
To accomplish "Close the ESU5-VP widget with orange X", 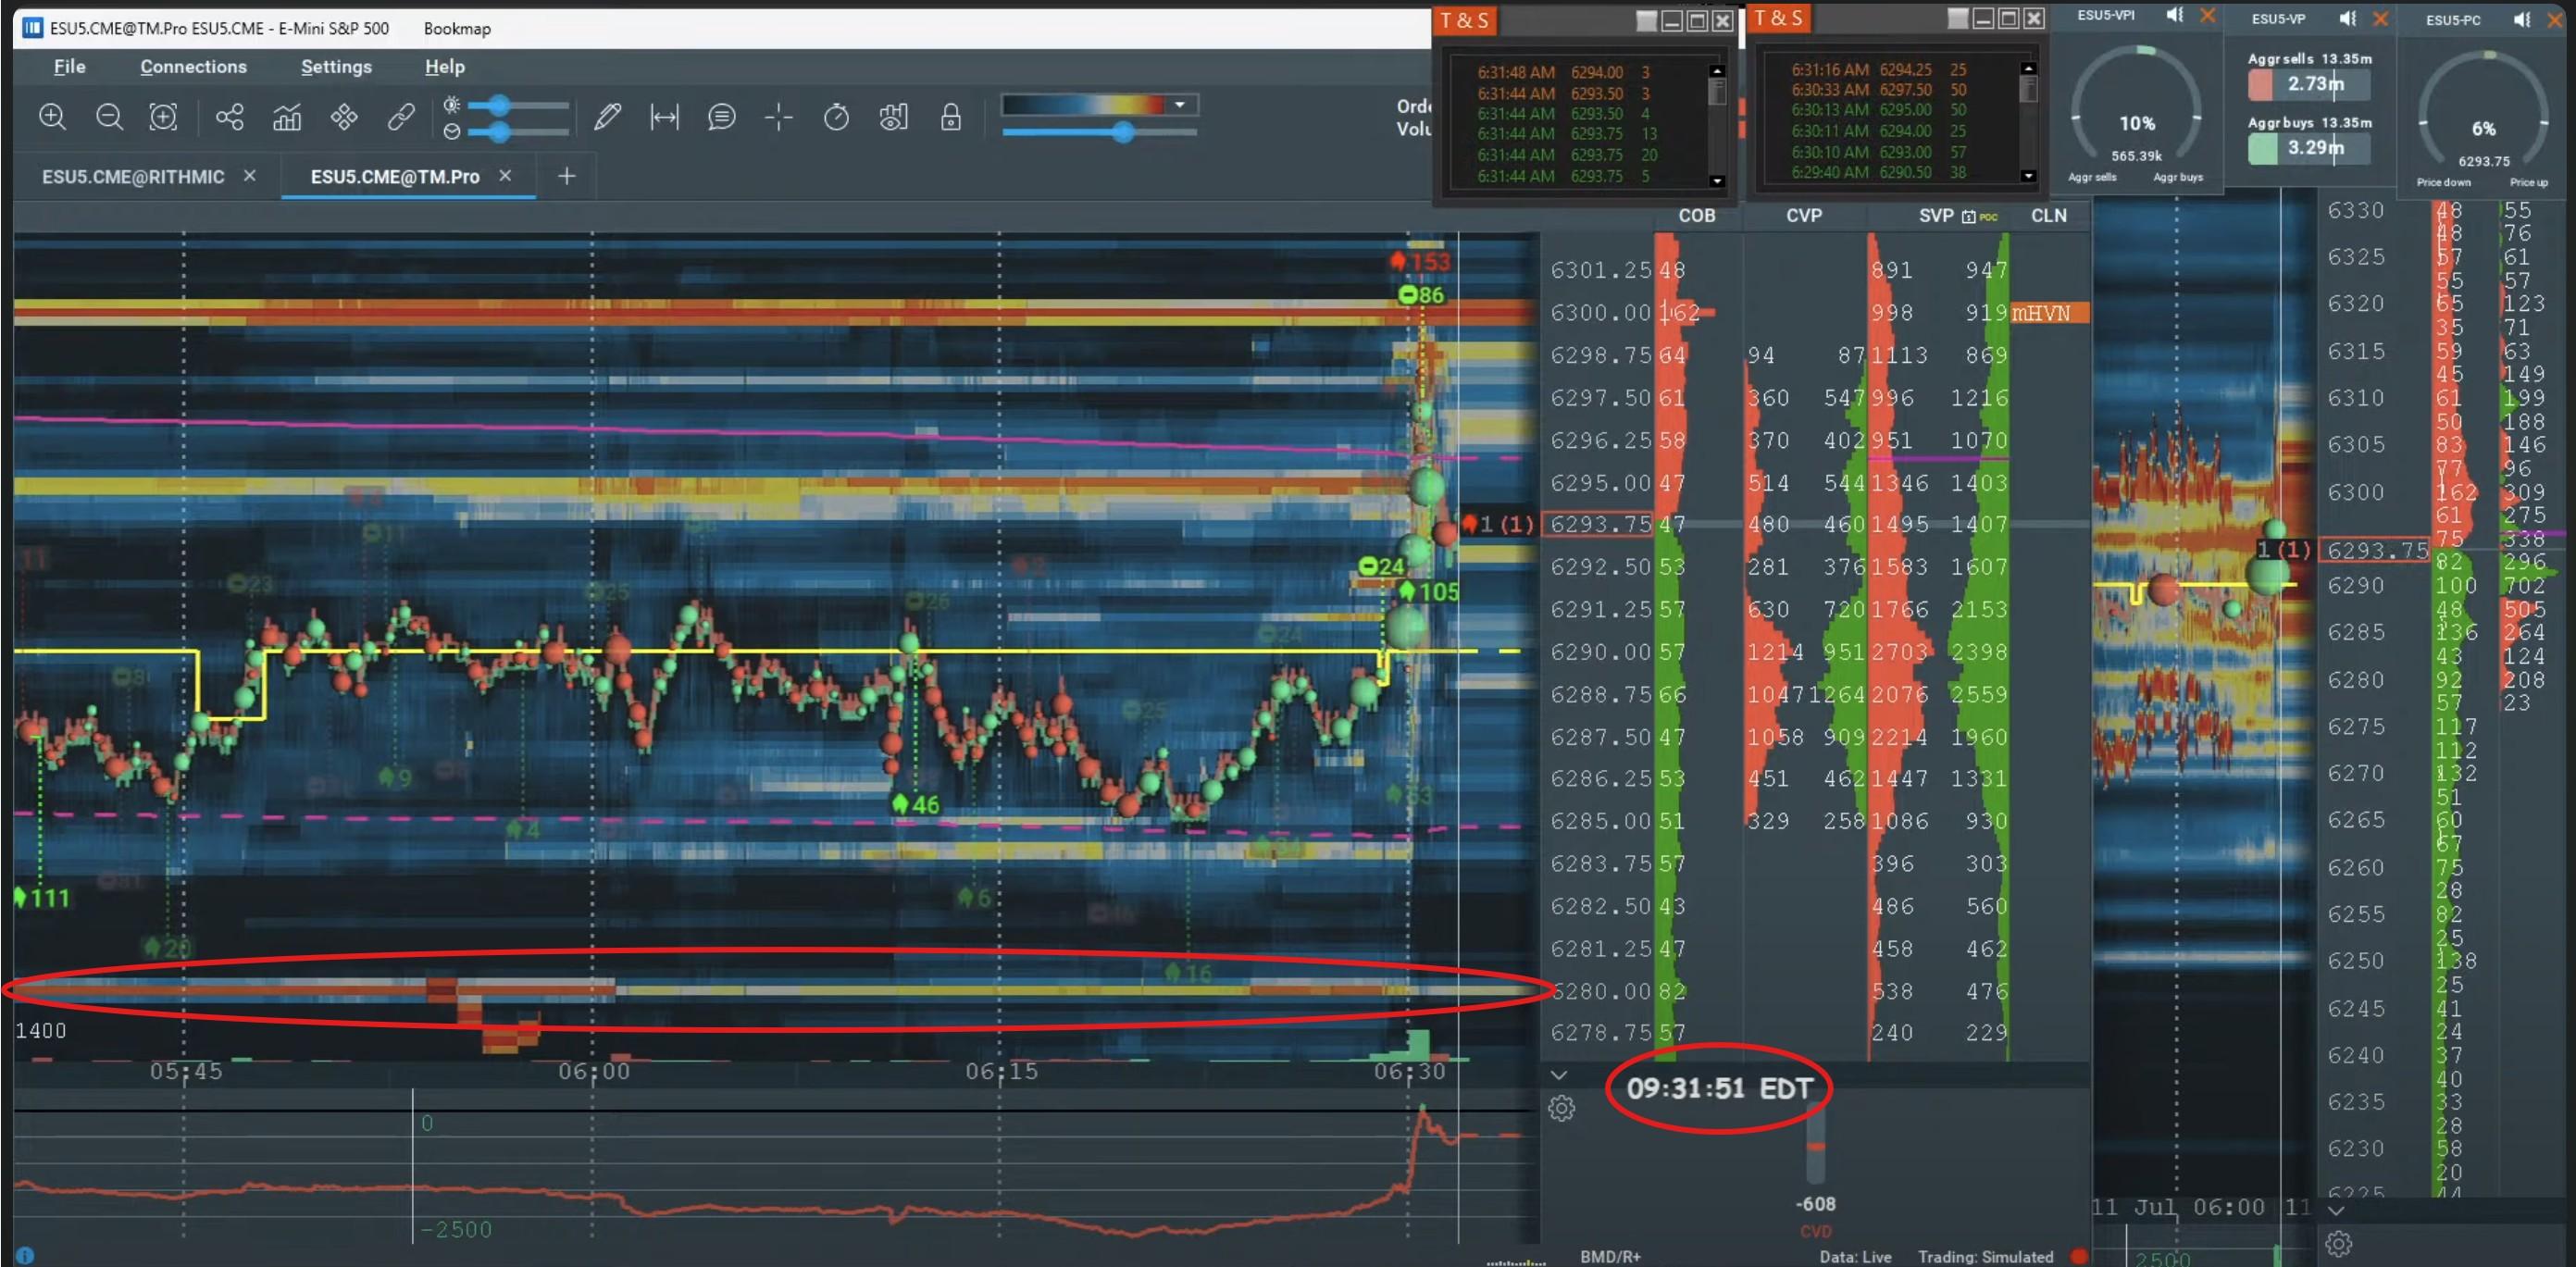I will (2379, 18).
